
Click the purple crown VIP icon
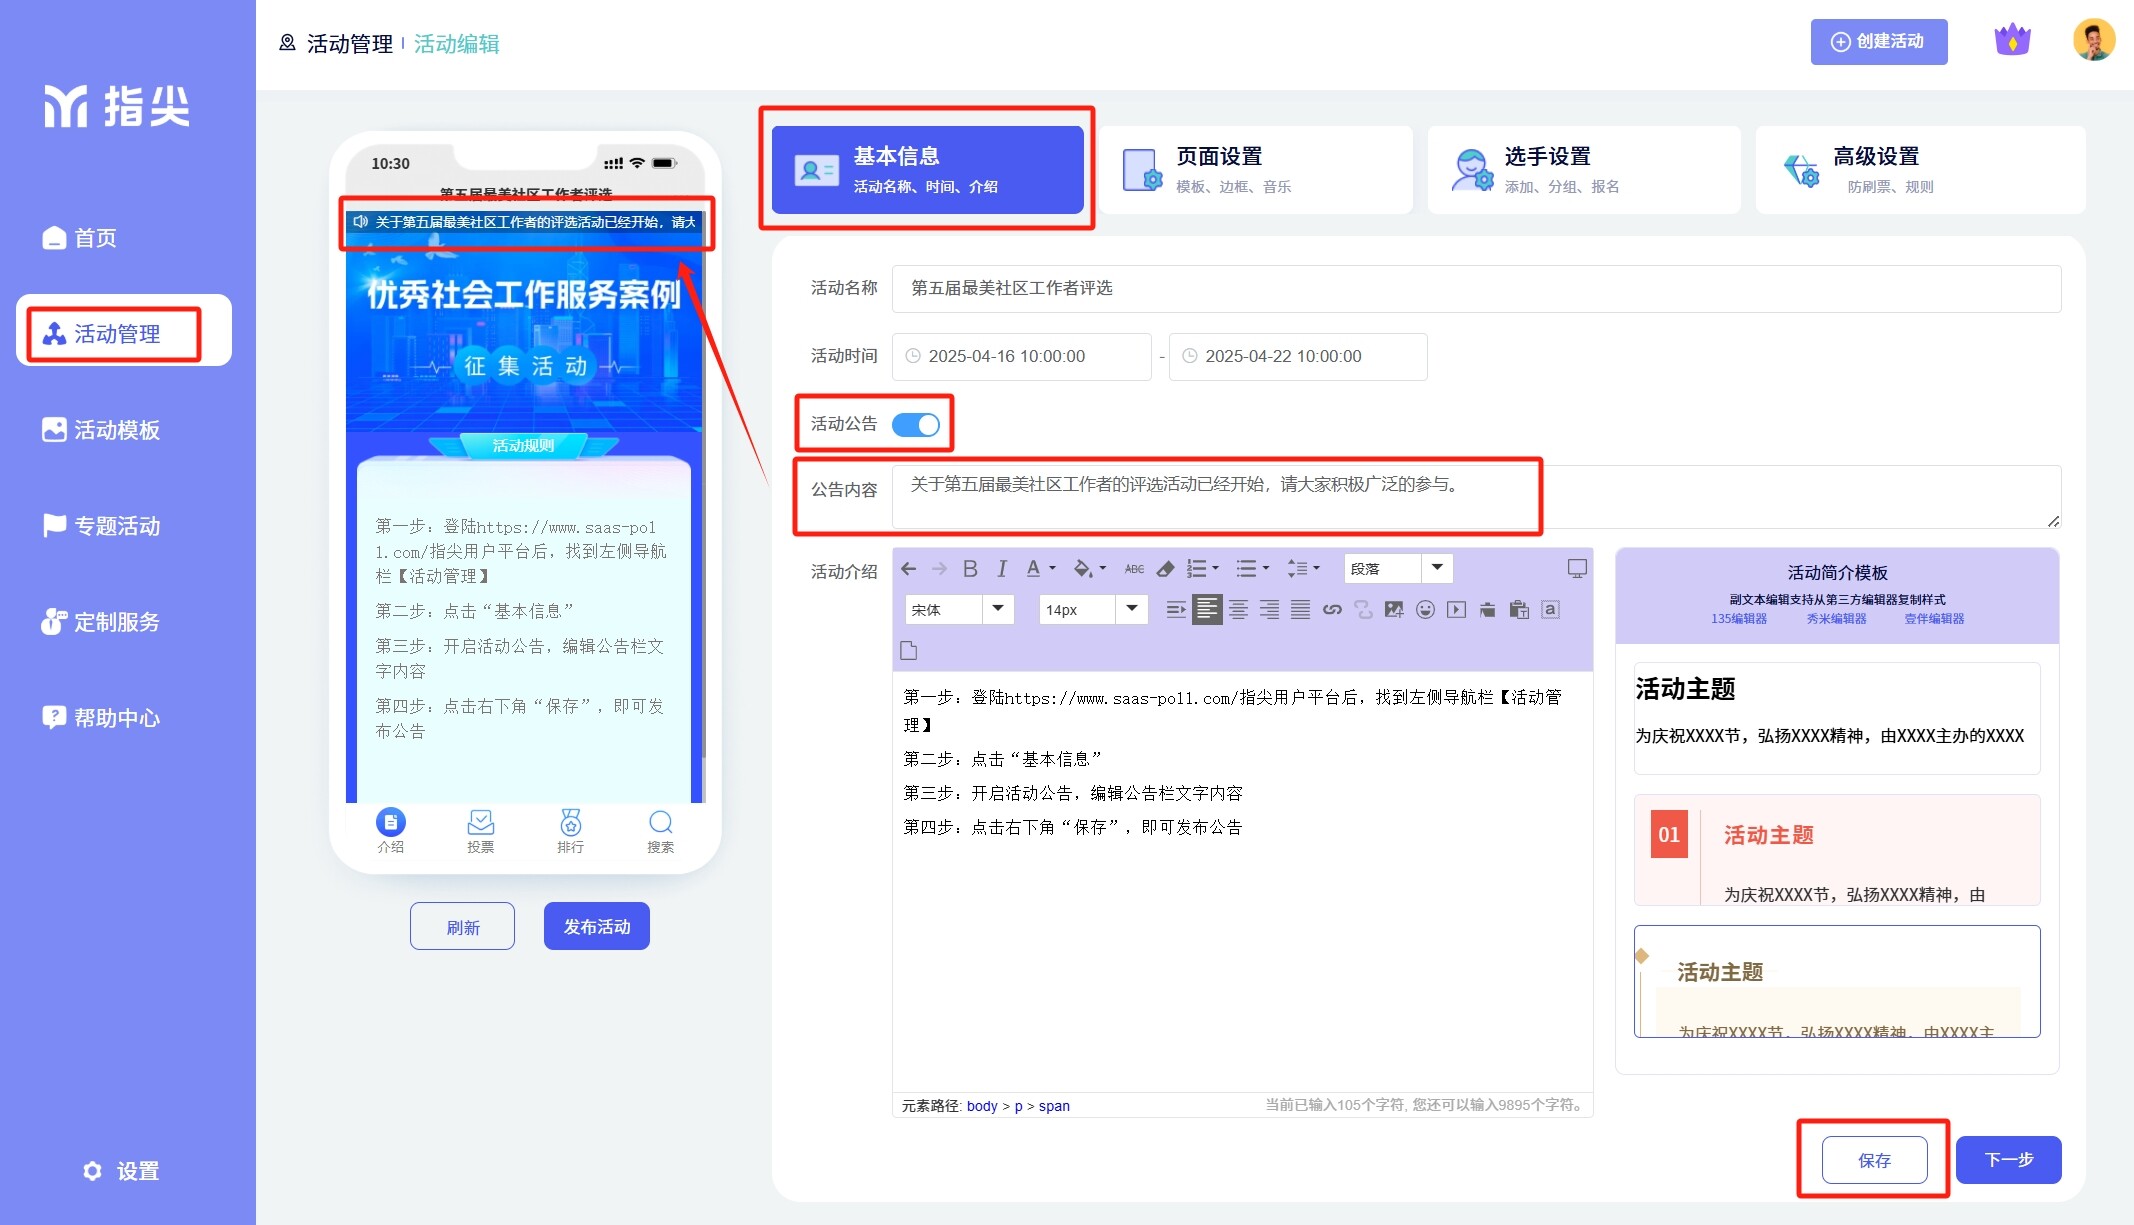(2012, 40)
